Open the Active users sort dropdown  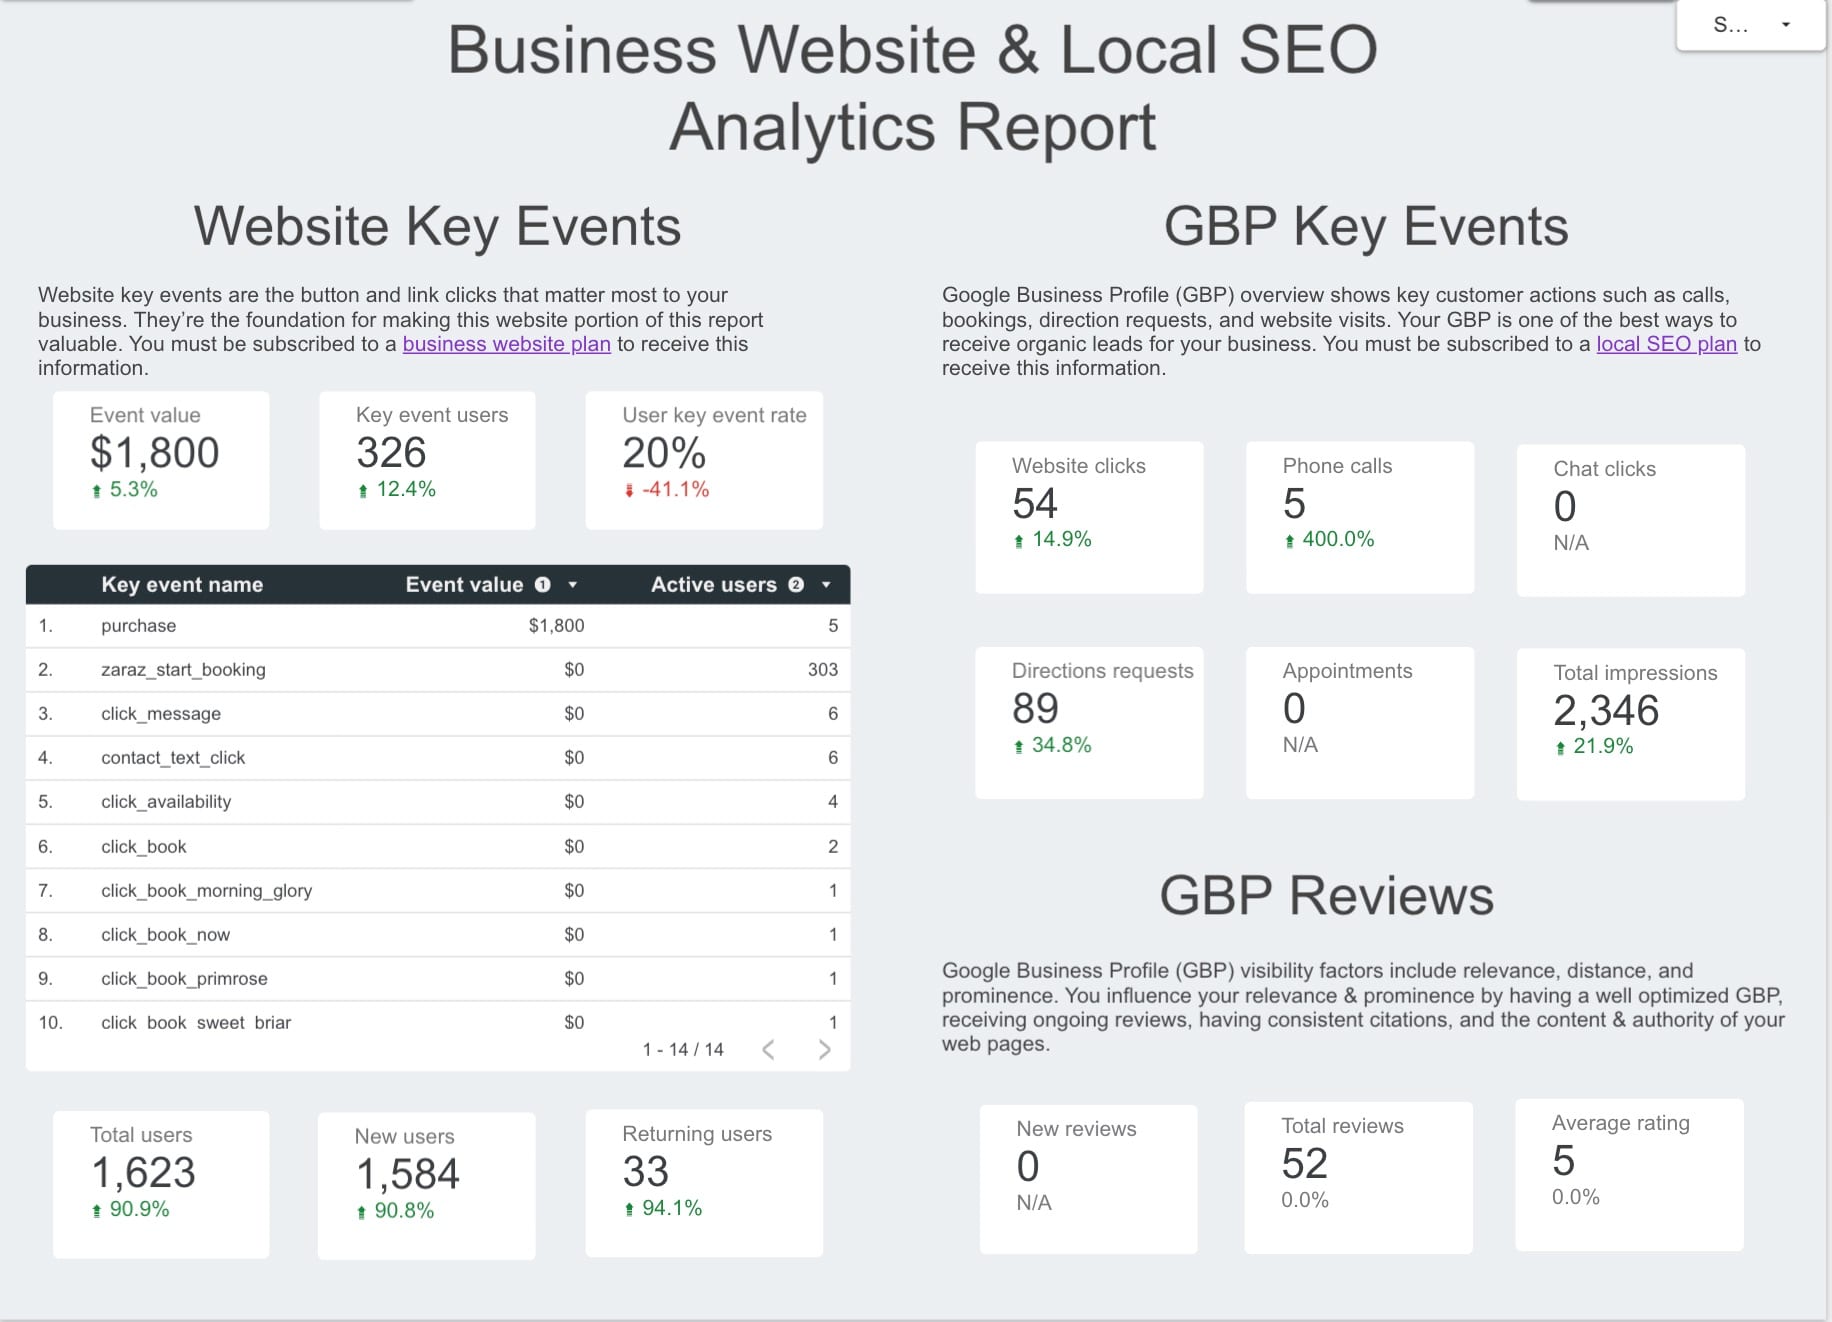tap(825, 586)
